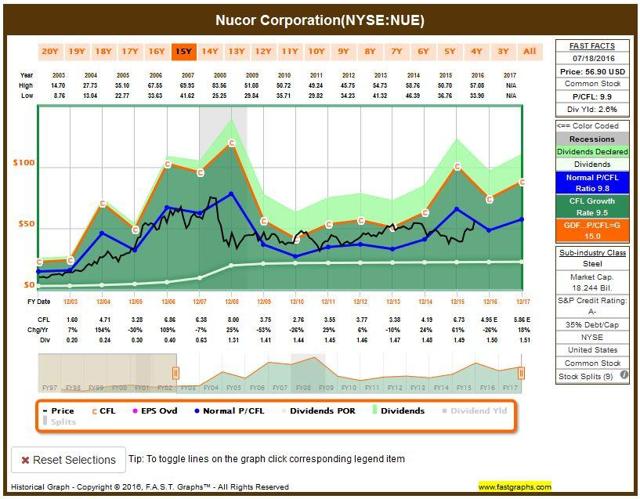The width and height of the screenshot is (640, 499).
Task: Choose the 8Y time range
Action: [370, 51]
